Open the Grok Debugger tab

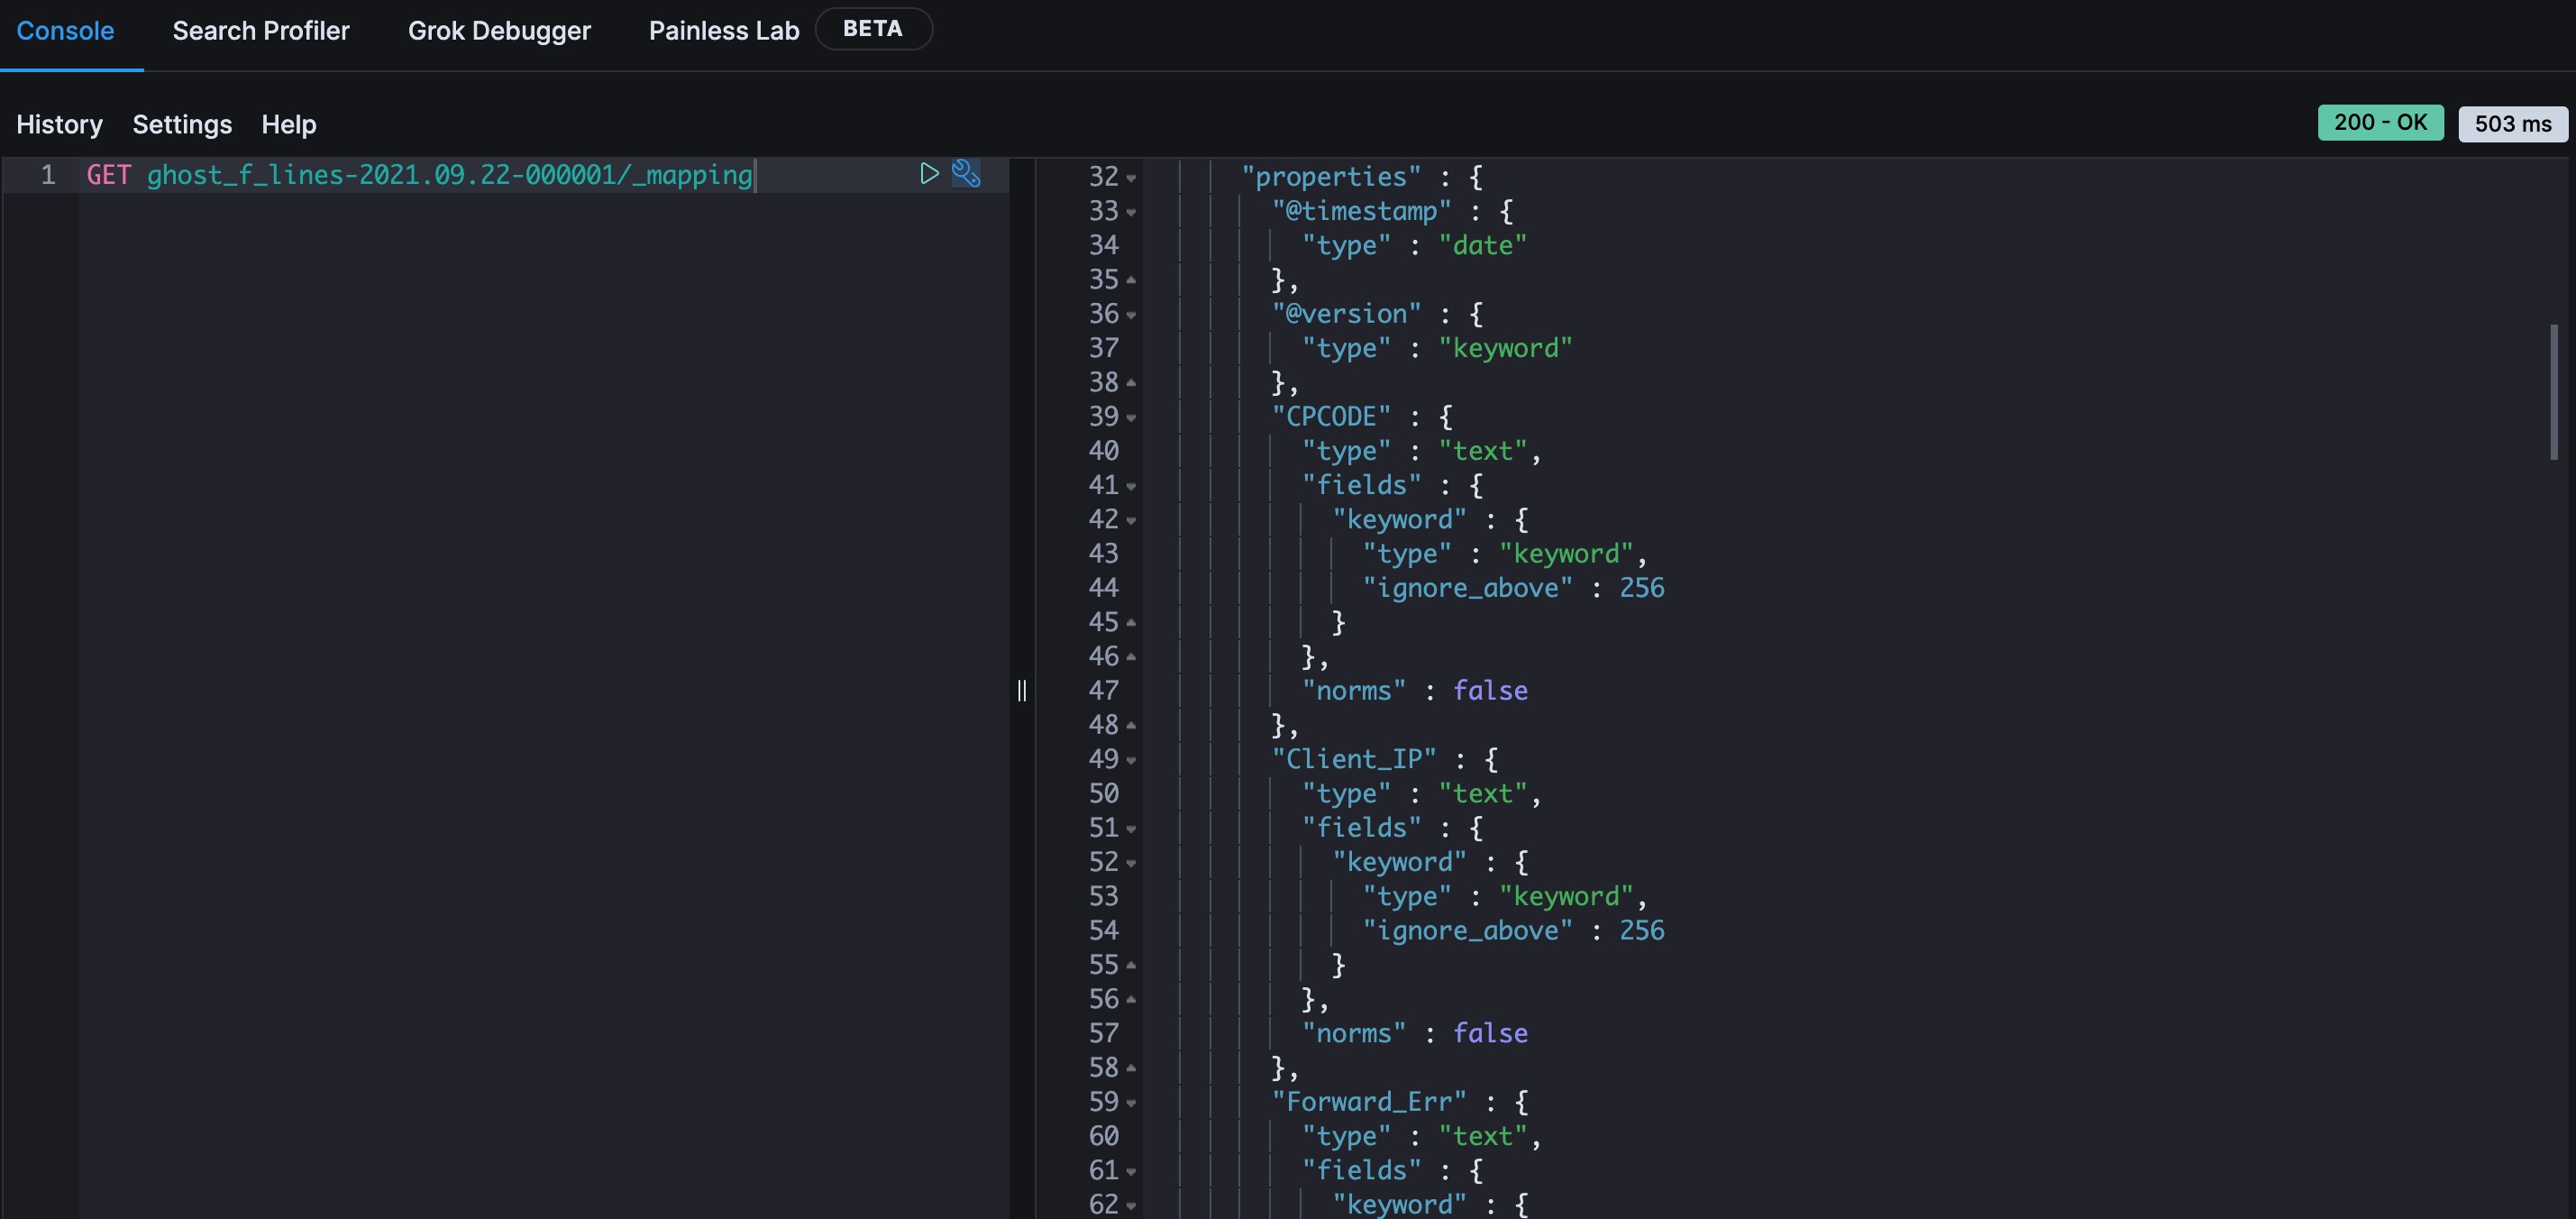click(499, 31)
